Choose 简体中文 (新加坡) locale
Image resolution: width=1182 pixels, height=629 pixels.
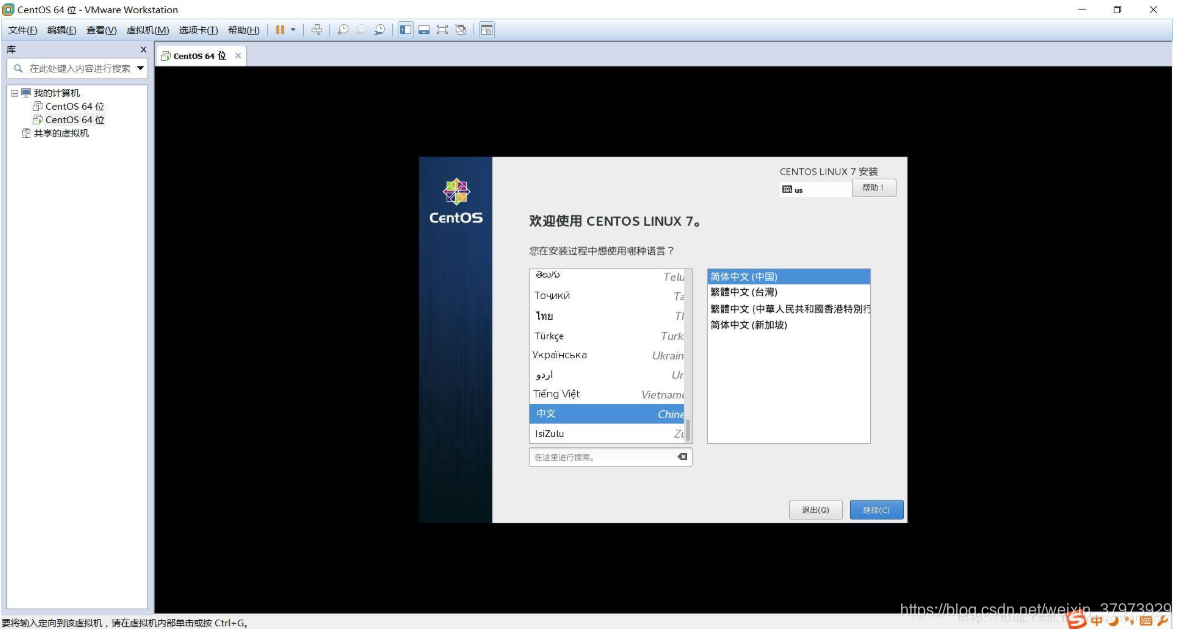click(789, 325)
